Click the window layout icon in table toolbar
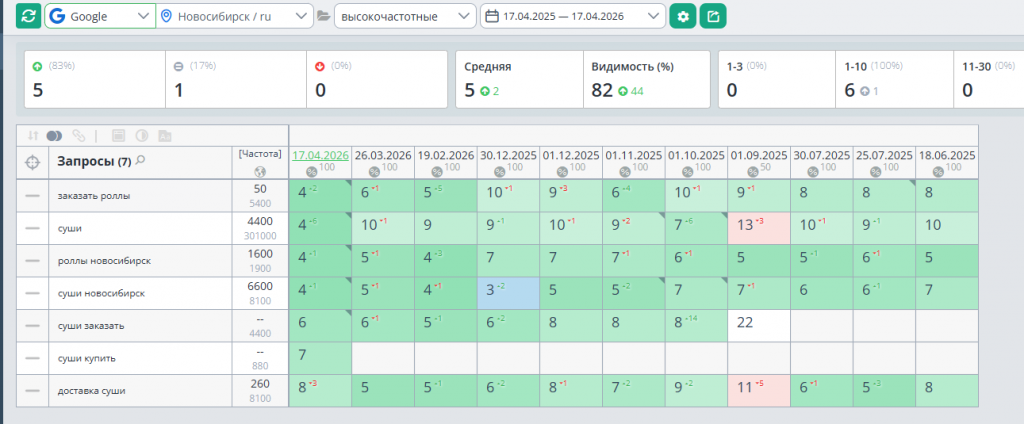Viewport: 1024px width, 424px height. click(x=118, y=136)
